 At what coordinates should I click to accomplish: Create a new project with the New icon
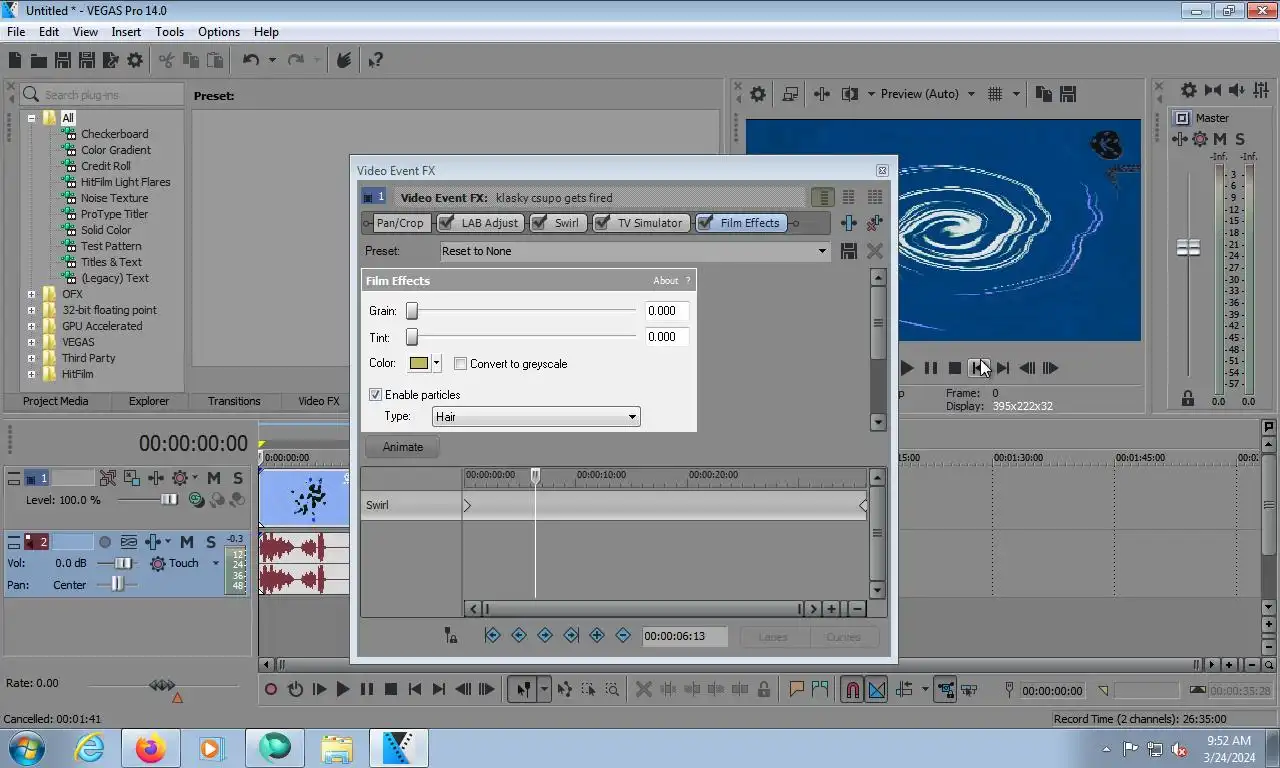[x=15, y=61]
